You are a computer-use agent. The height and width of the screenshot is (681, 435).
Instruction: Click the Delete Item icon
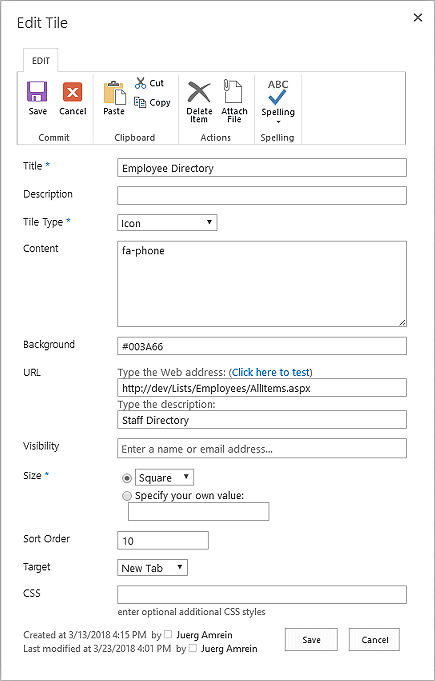(x=199, y=92)
